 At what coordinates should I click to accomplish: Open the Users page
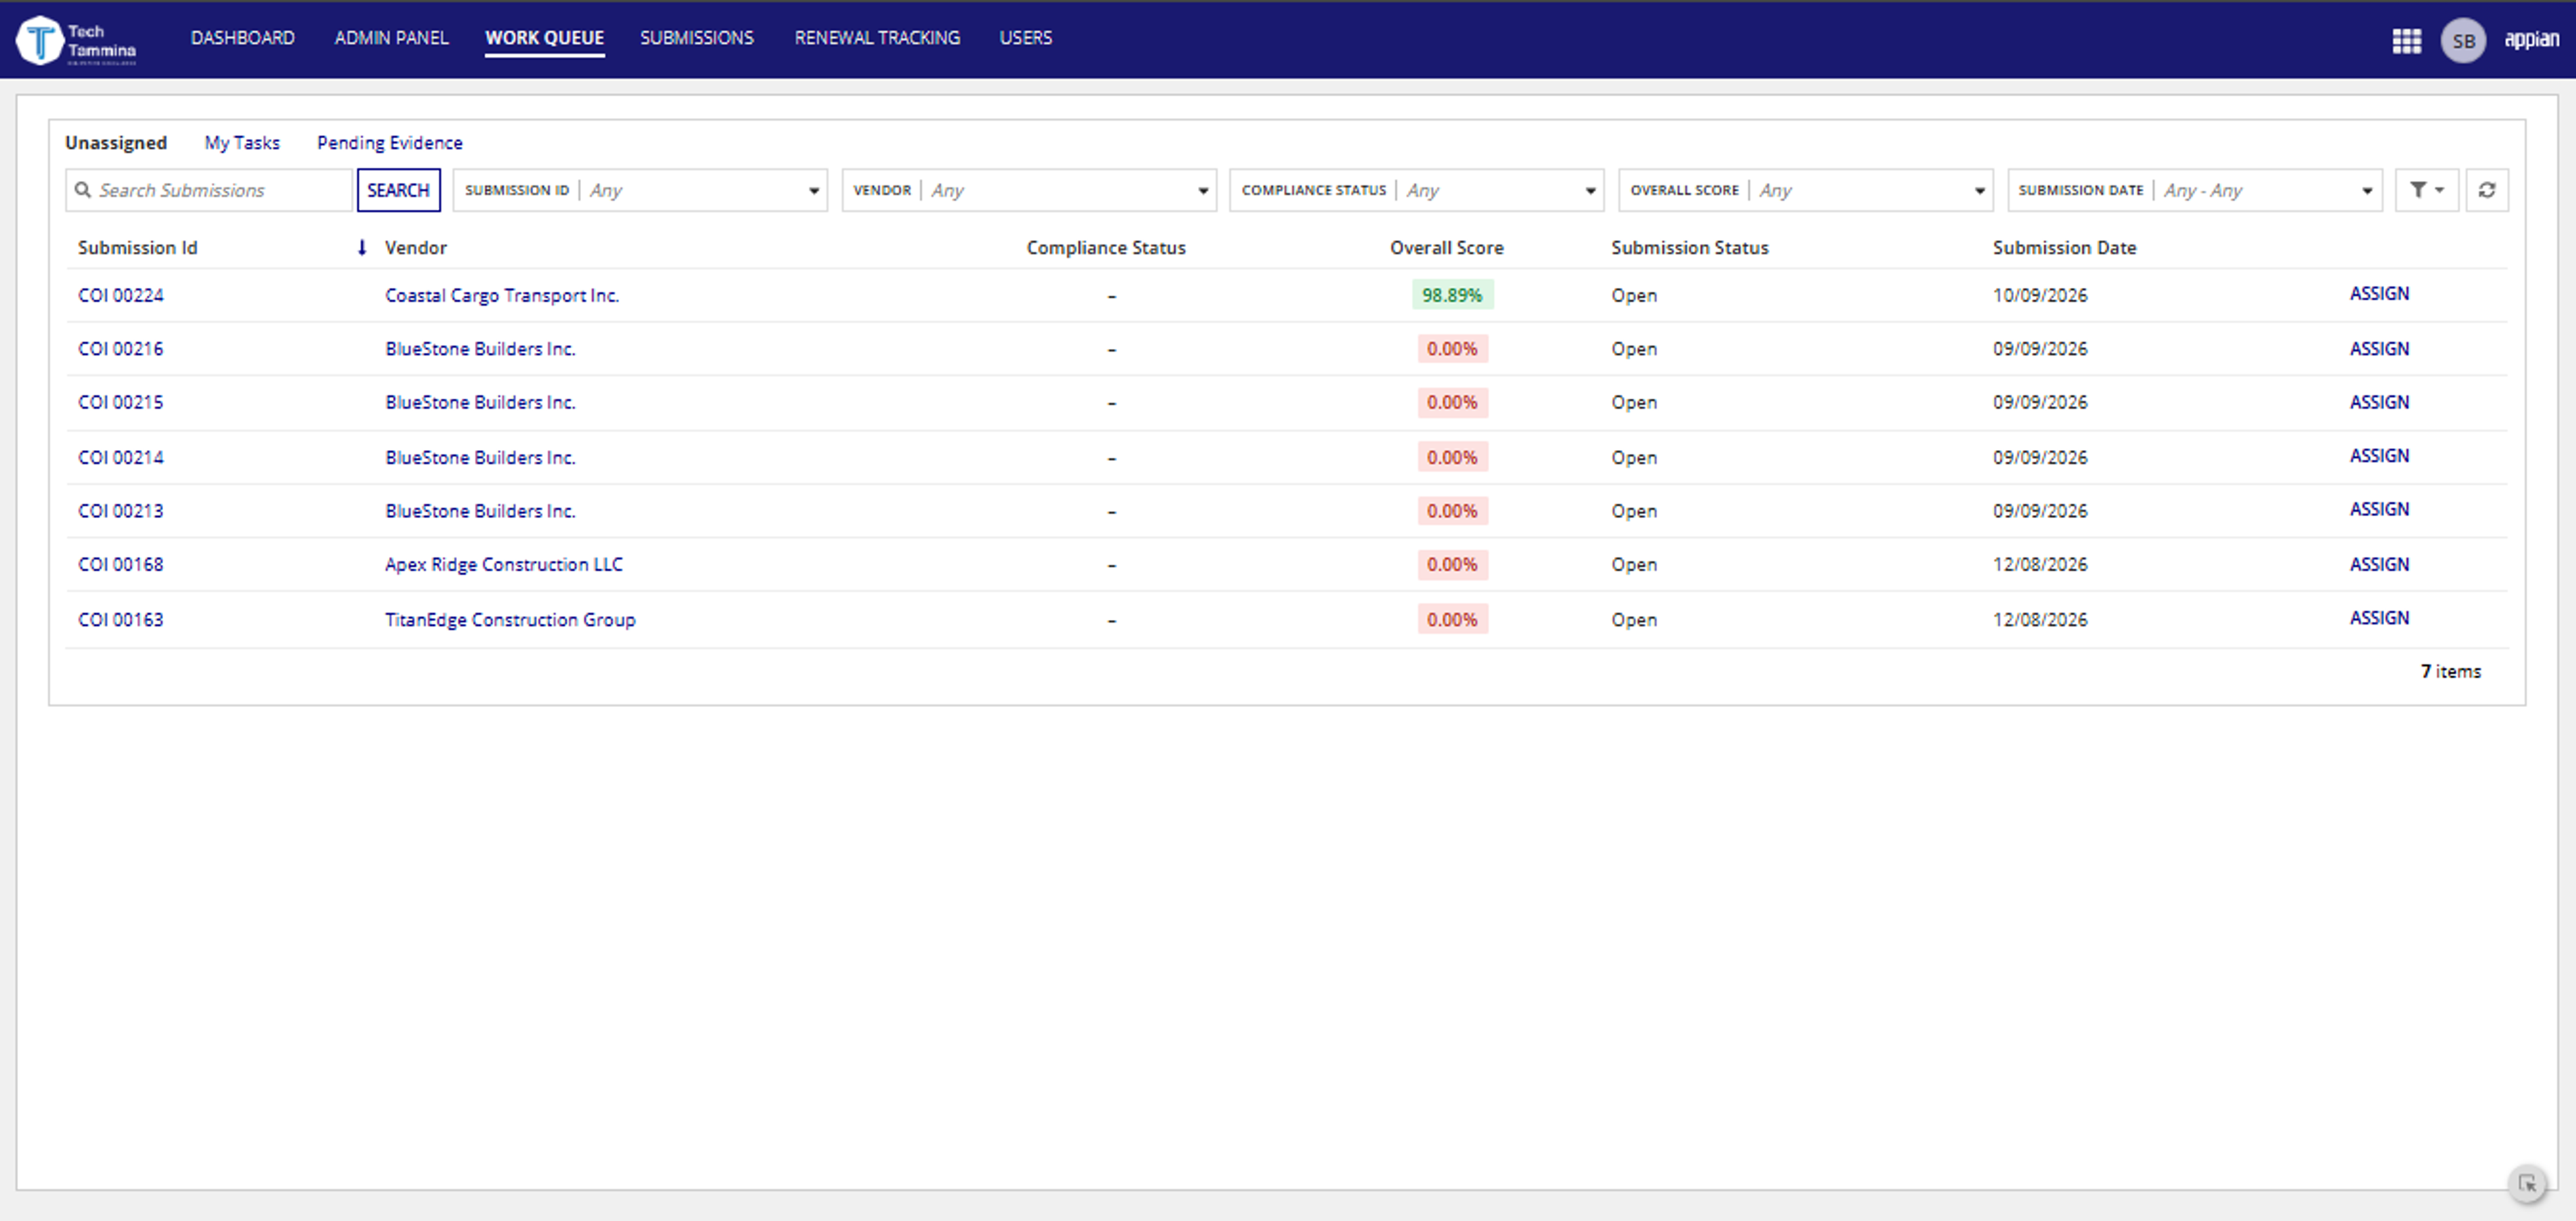1026,38
